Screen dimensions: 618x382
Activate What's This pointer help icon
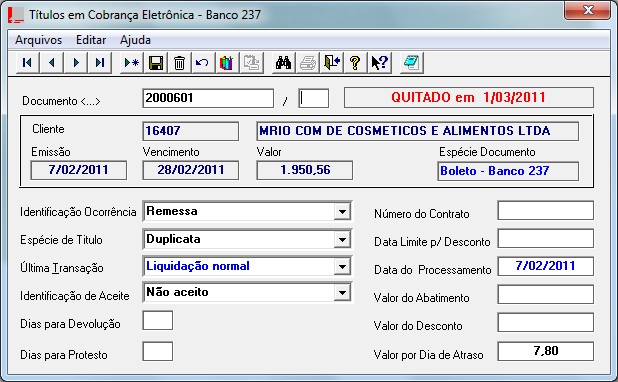[x=380, y=63]
